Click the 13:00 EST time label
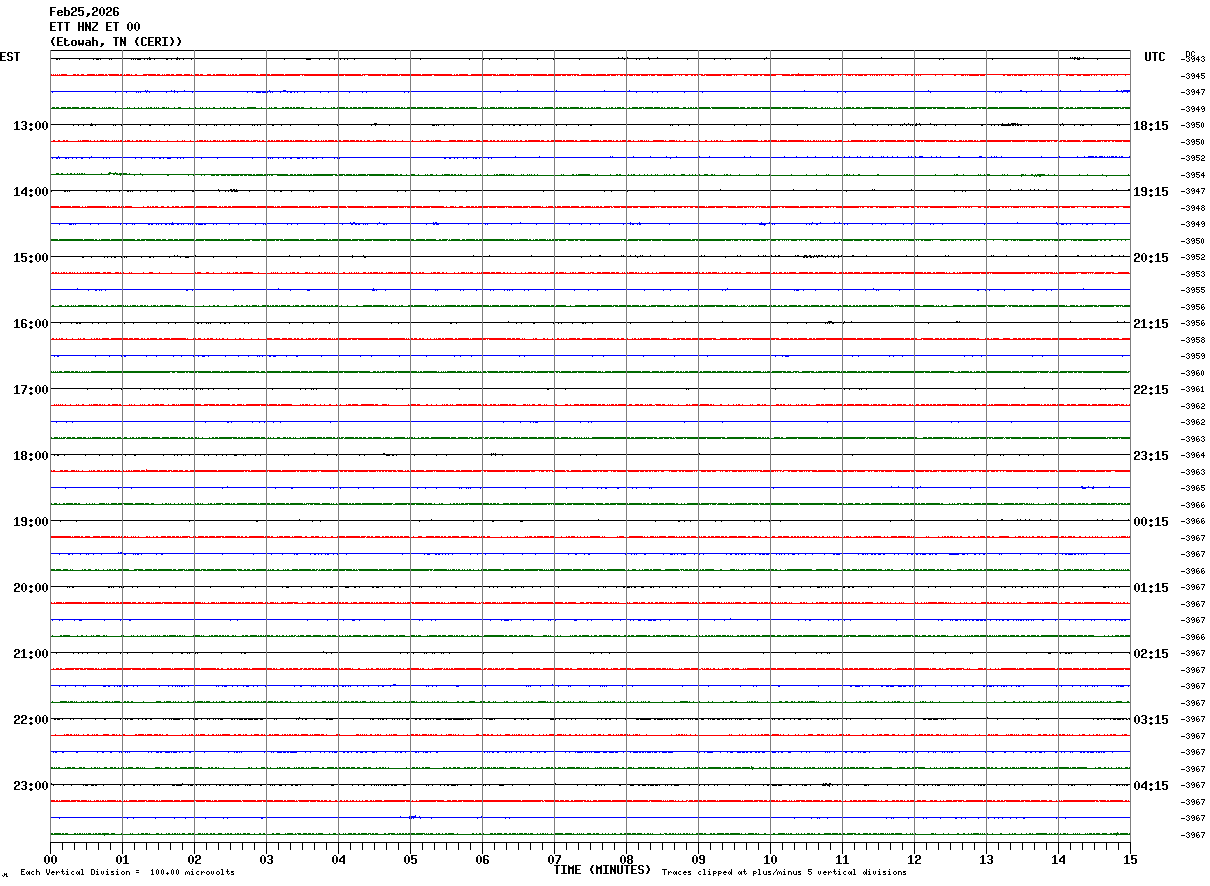The width and height of the screenshot is (1210, 886). (31, 126)
